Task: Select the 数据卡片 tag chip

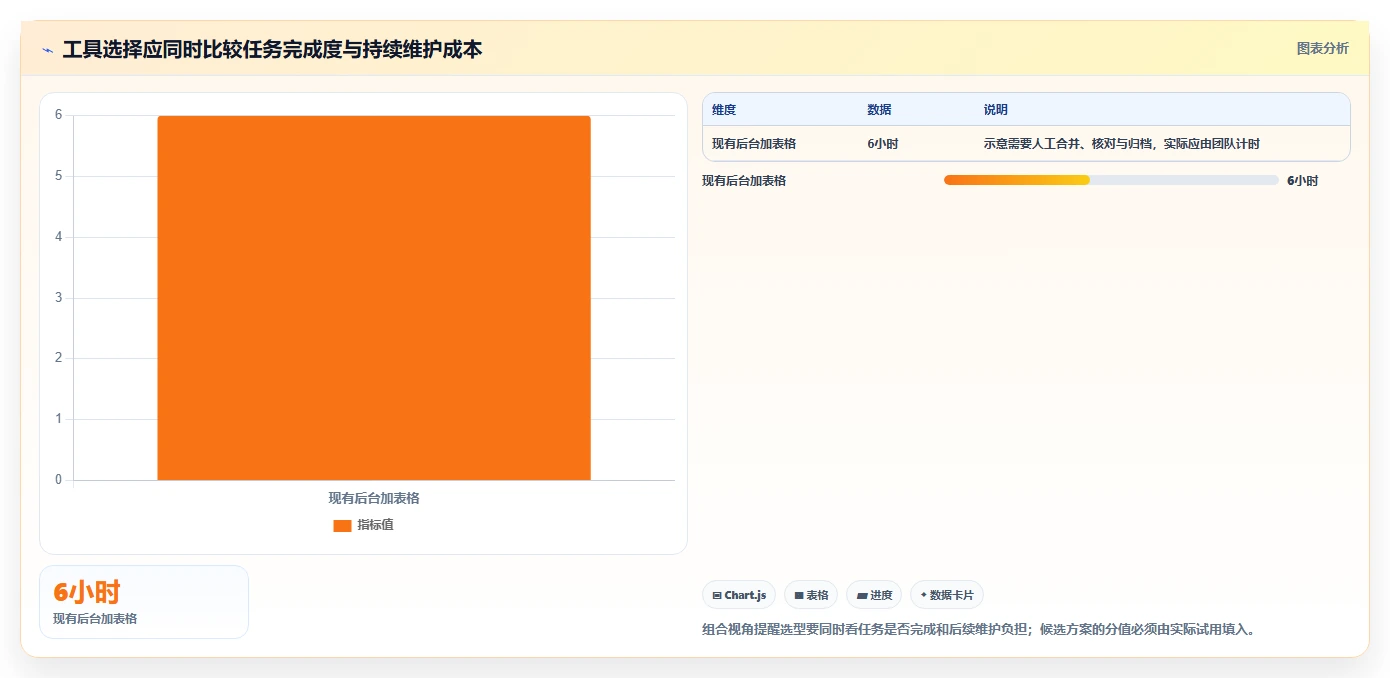Action: click(x=947, y=595)
